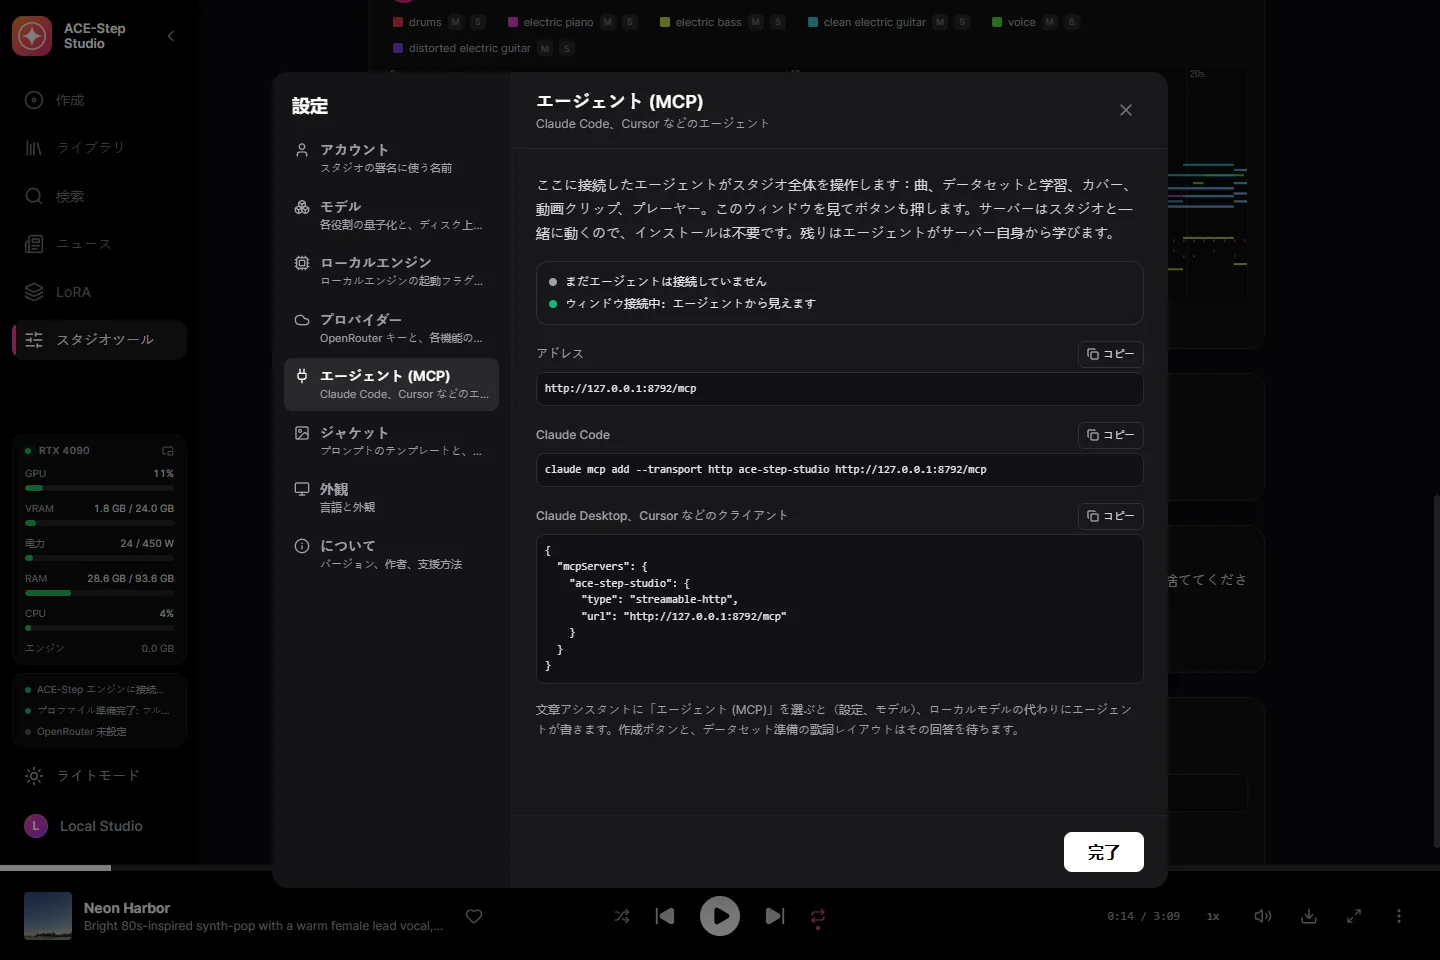Toggle shuffle playback

(x=622, y=916)
